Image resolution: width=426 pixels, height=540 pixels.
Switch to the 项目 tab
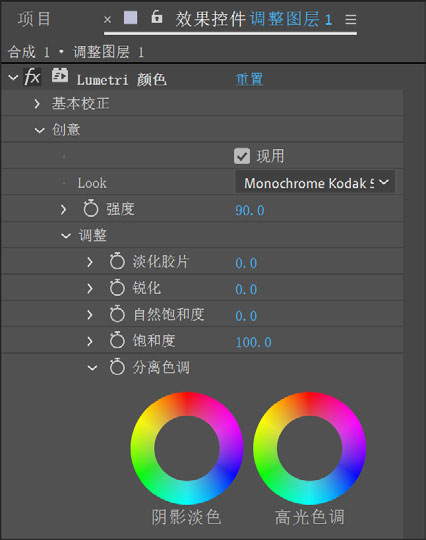tap(34, 19)
